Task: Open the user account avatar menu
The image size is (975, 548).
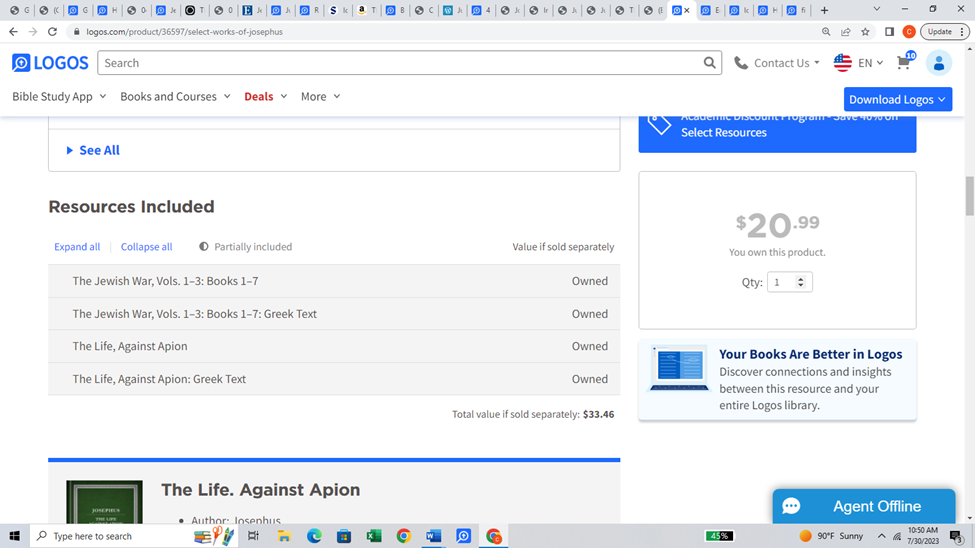Action: tap(938, 63)
